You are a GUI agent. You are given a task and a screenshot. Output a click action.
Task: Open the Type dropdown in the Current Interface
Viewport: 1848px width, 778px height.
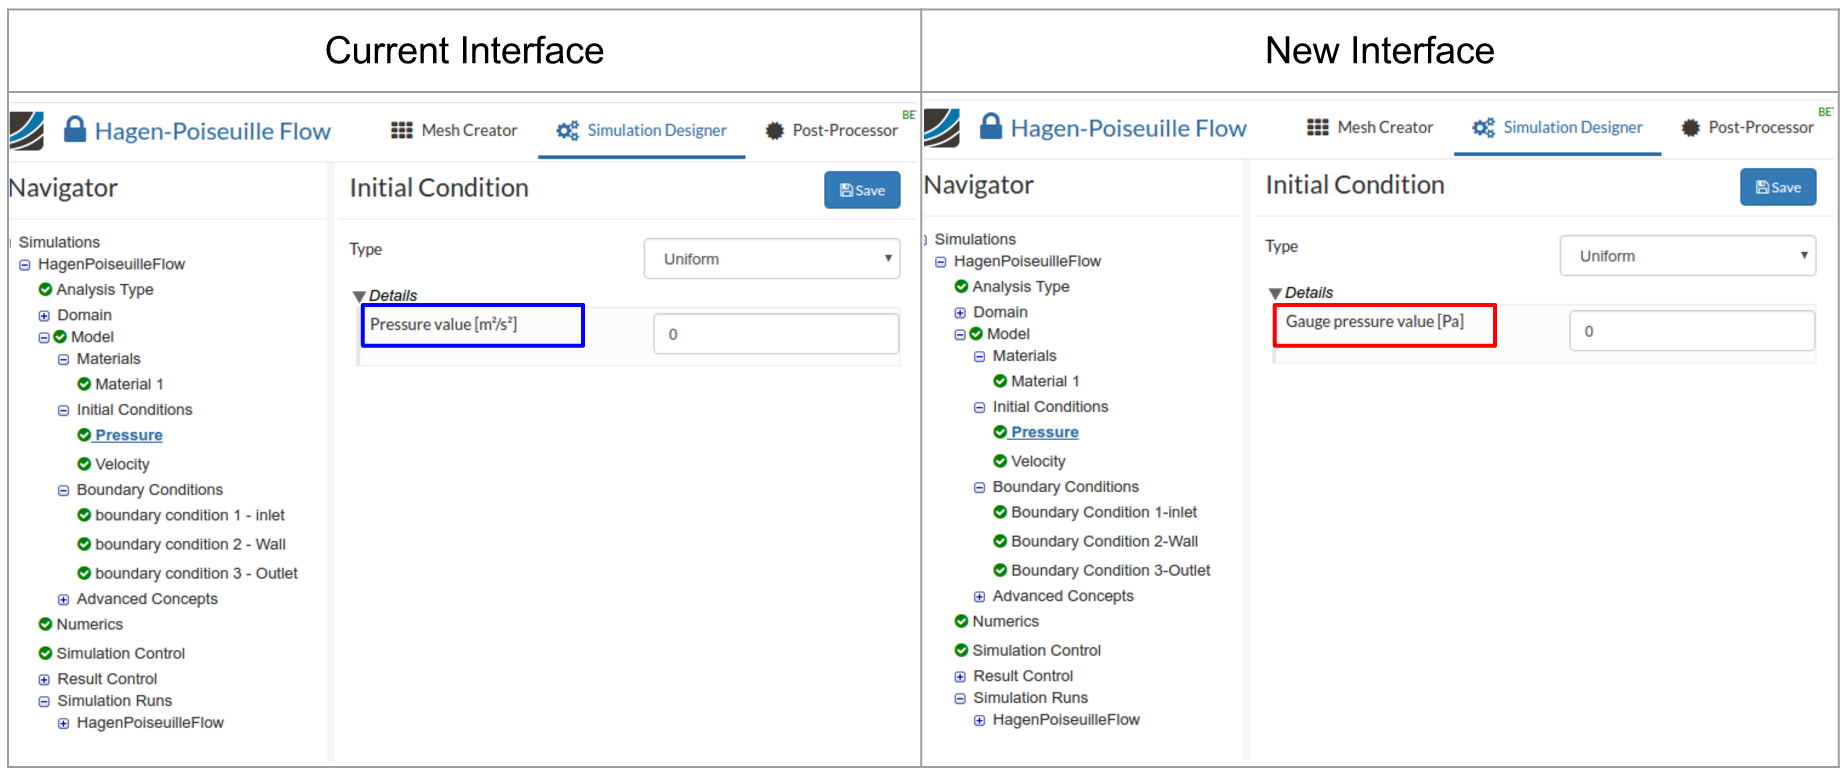tap(771, 259)
